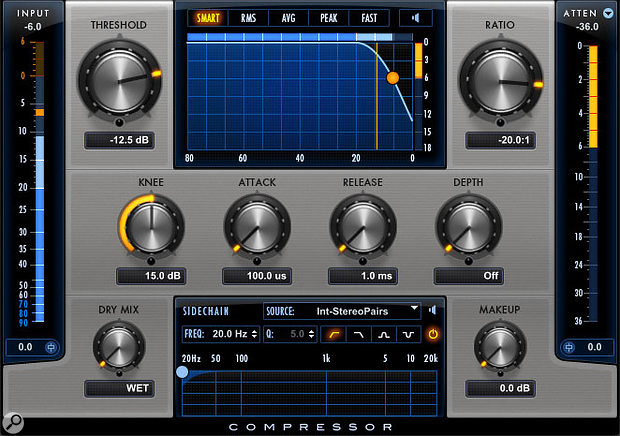This screenshot has height=436, width=620.
Task: Click the output trim link icon
Action: [x=569, y=347]
